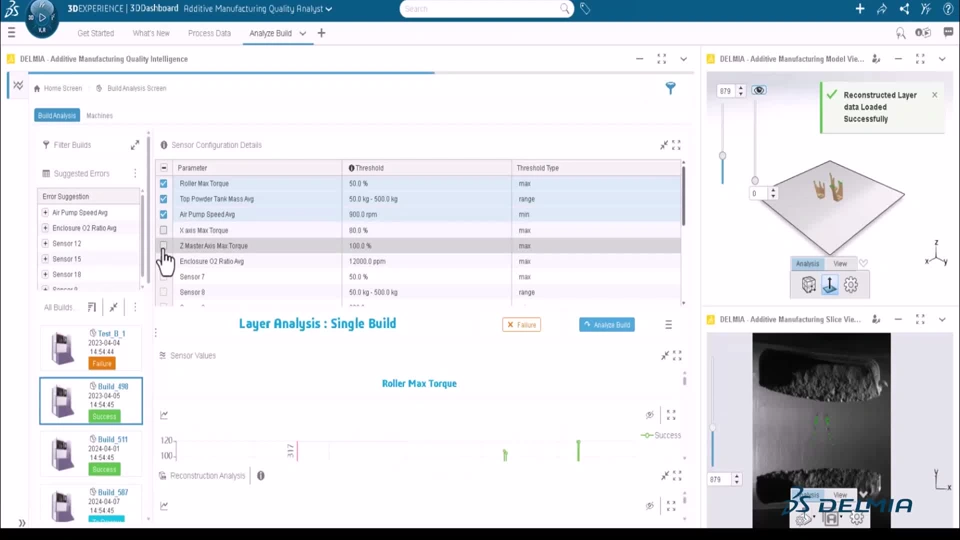Image resolution: width=960 pixels, height=540 pixels.
Task: Open the Build_511 build link
Action: 113,439
